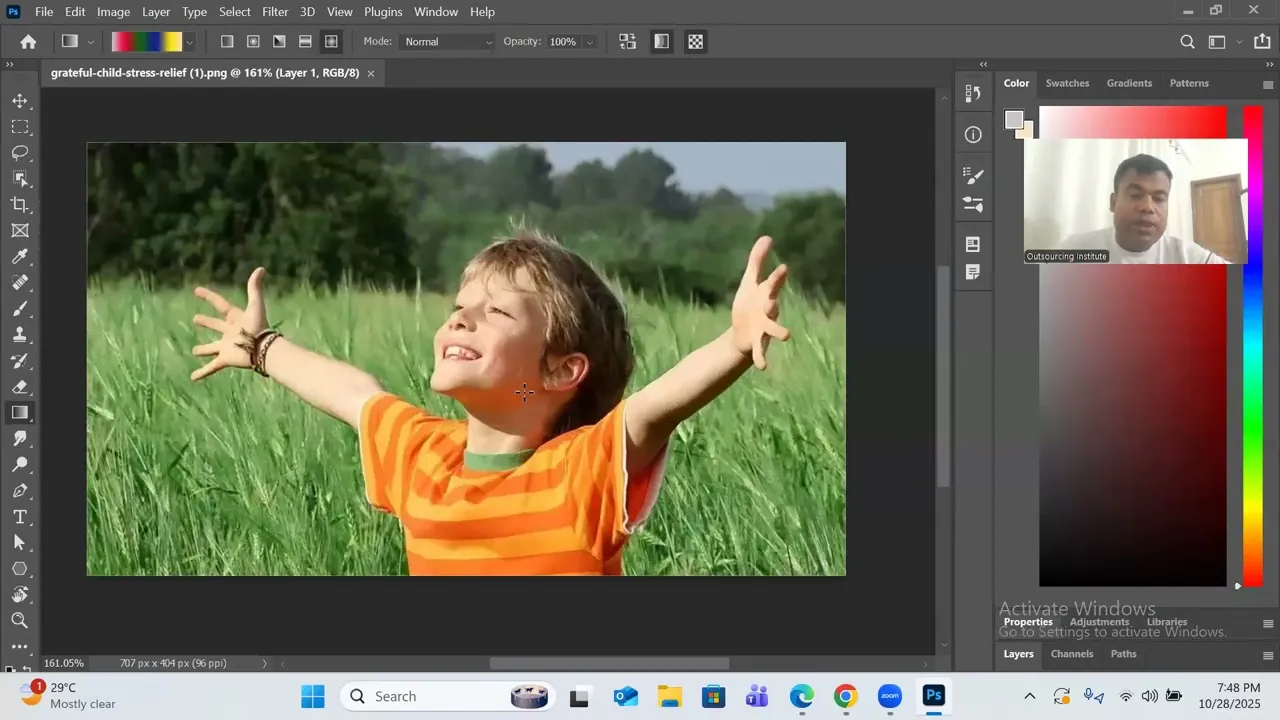Click the Opacity 100% input field

pos(562,42)
